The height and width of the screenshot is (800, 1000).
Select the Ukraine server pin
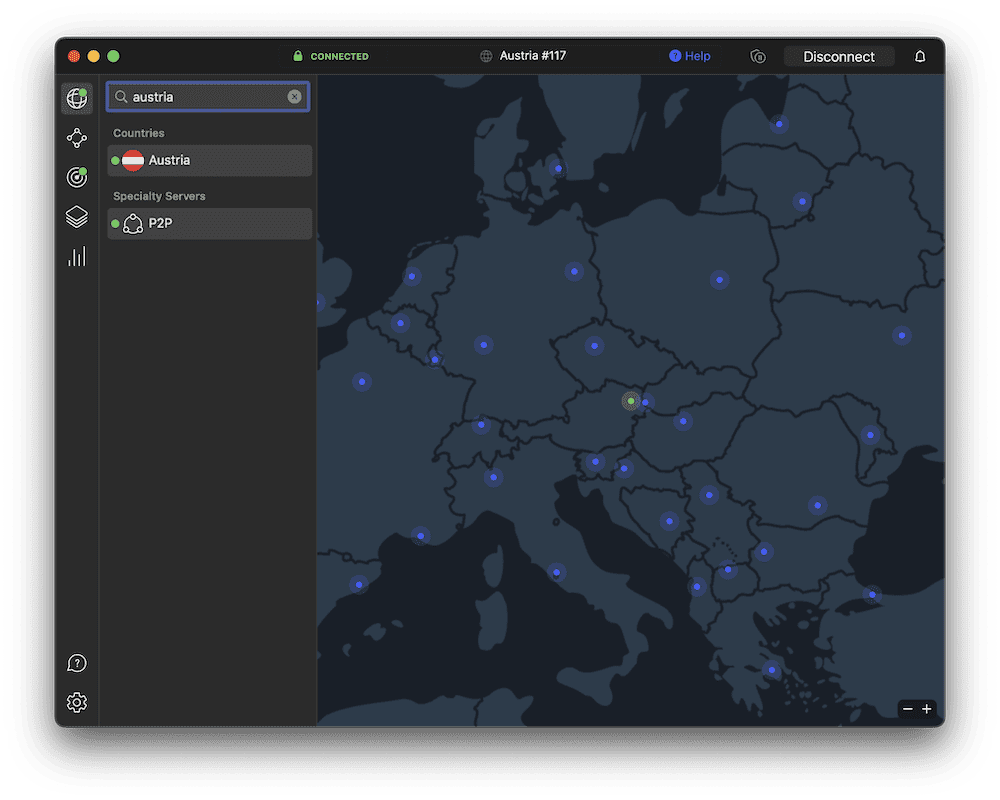pyautogui.click(x=902, y=335)
